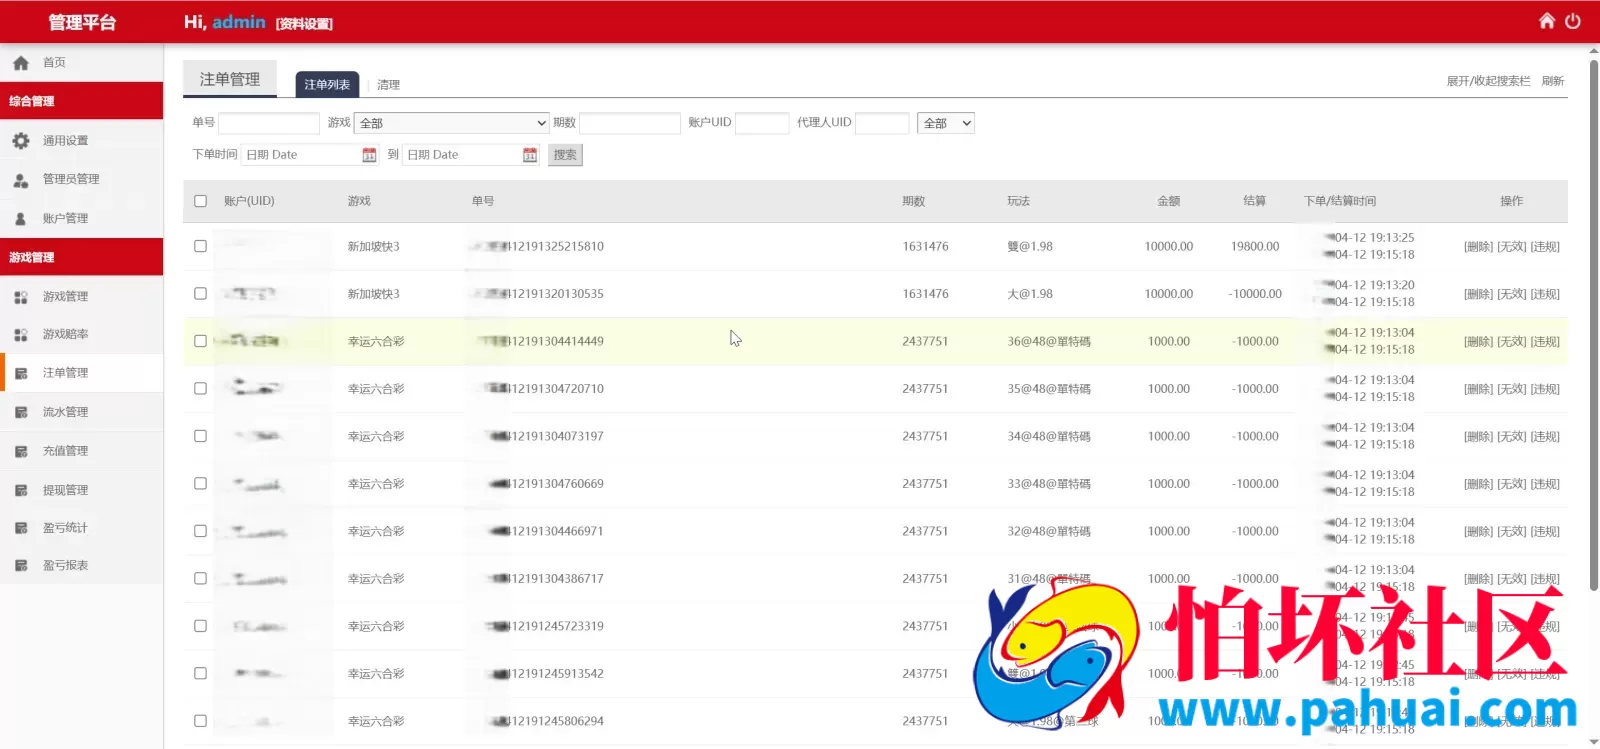
Task: Toggle the select-all checkbox in table header
Action: coord(200,201)
